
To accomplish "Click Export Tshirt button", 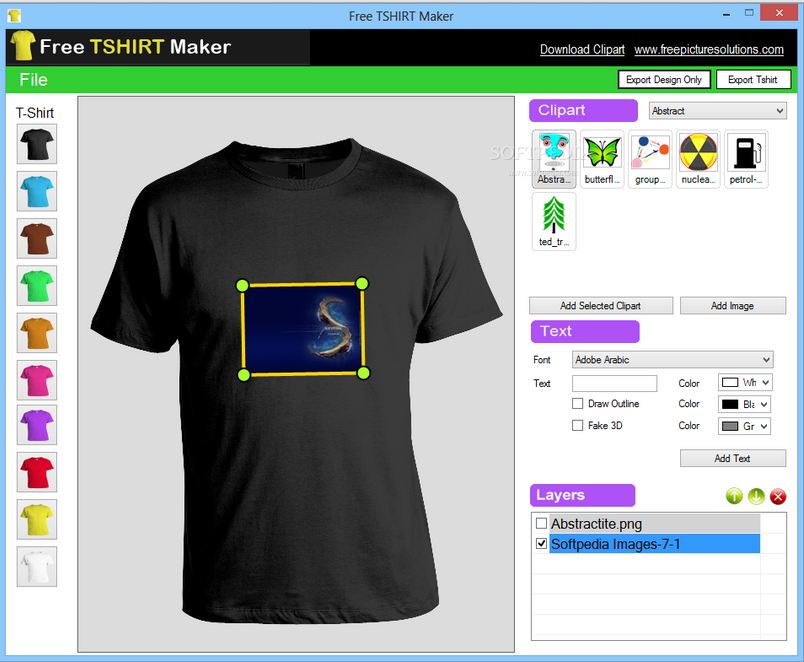I will (753, 79).
